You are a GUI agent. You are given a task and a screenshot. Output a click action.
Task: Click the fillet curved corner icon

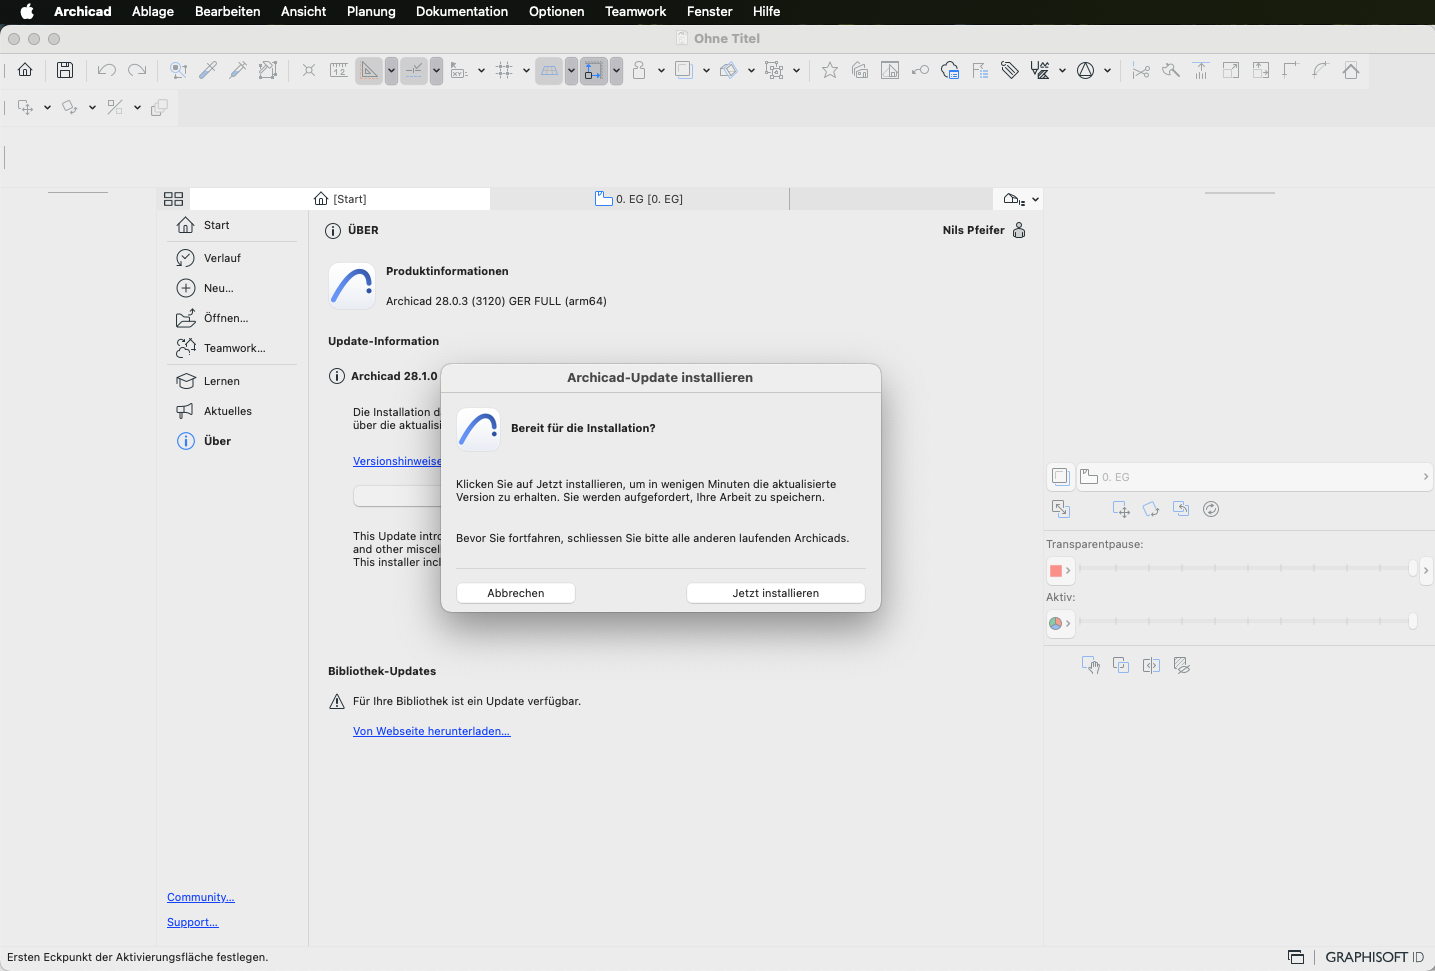pyautogui.click(x=1321, y=70)
